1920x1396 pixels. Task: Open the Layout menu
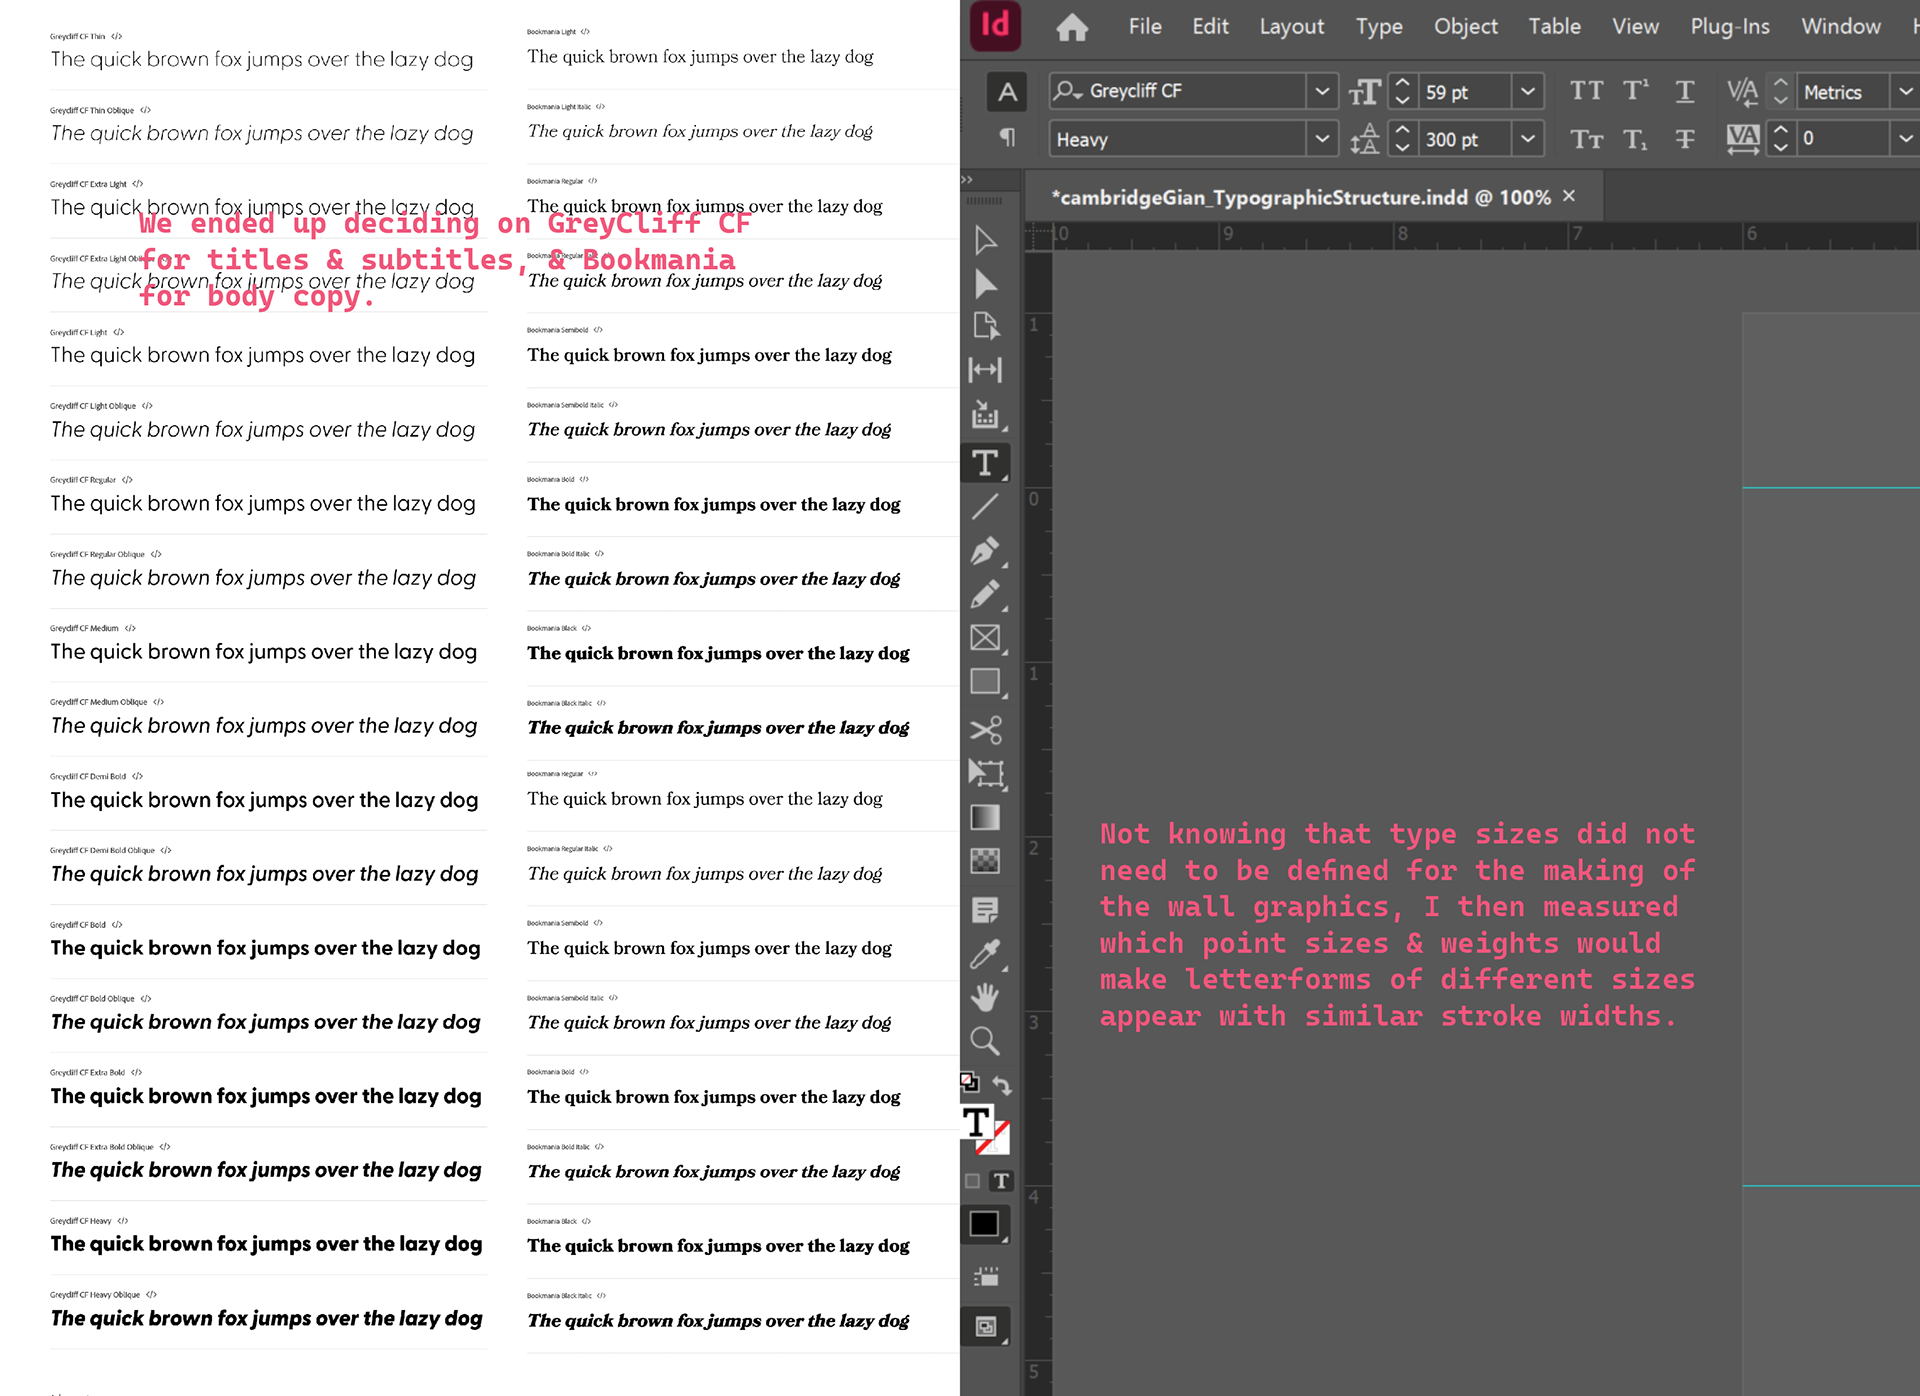(x=1291, y=27)
